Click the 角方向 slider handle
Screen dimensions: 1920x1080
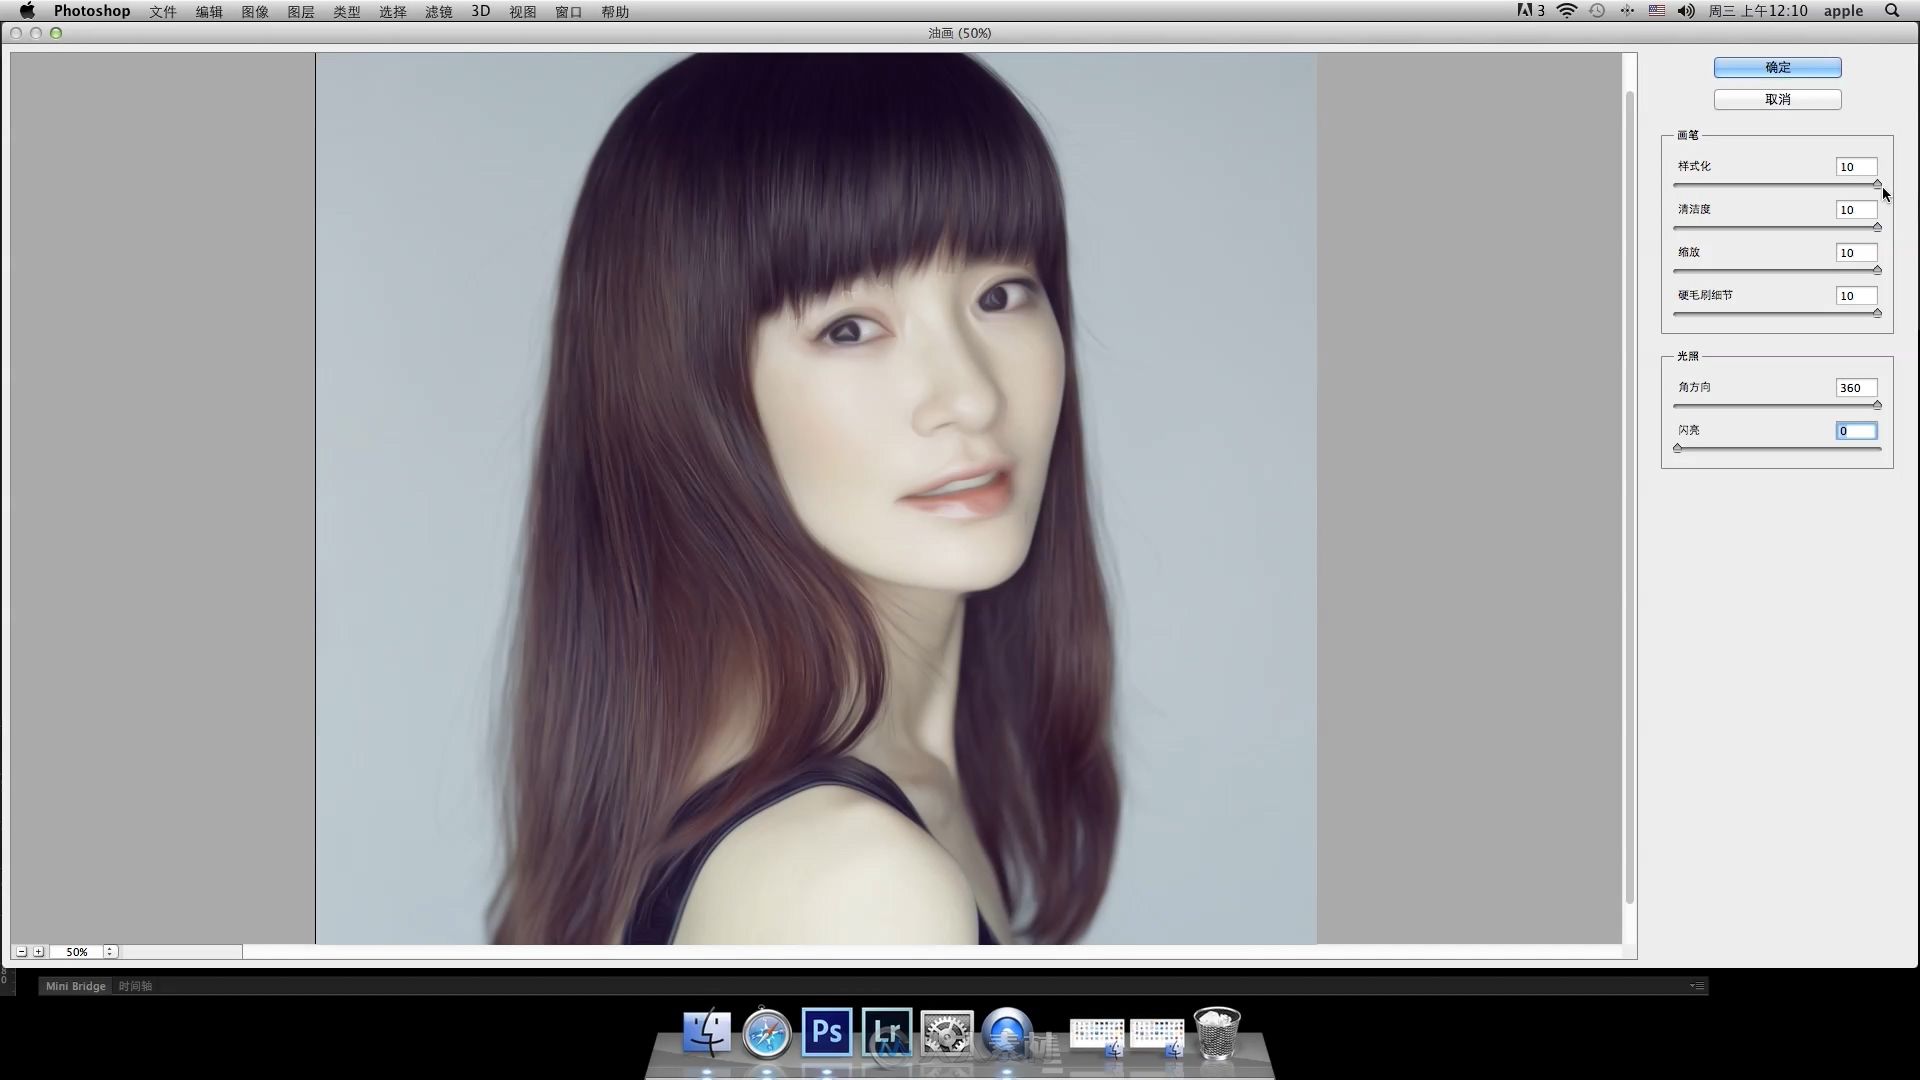[x=1877, y=405]
